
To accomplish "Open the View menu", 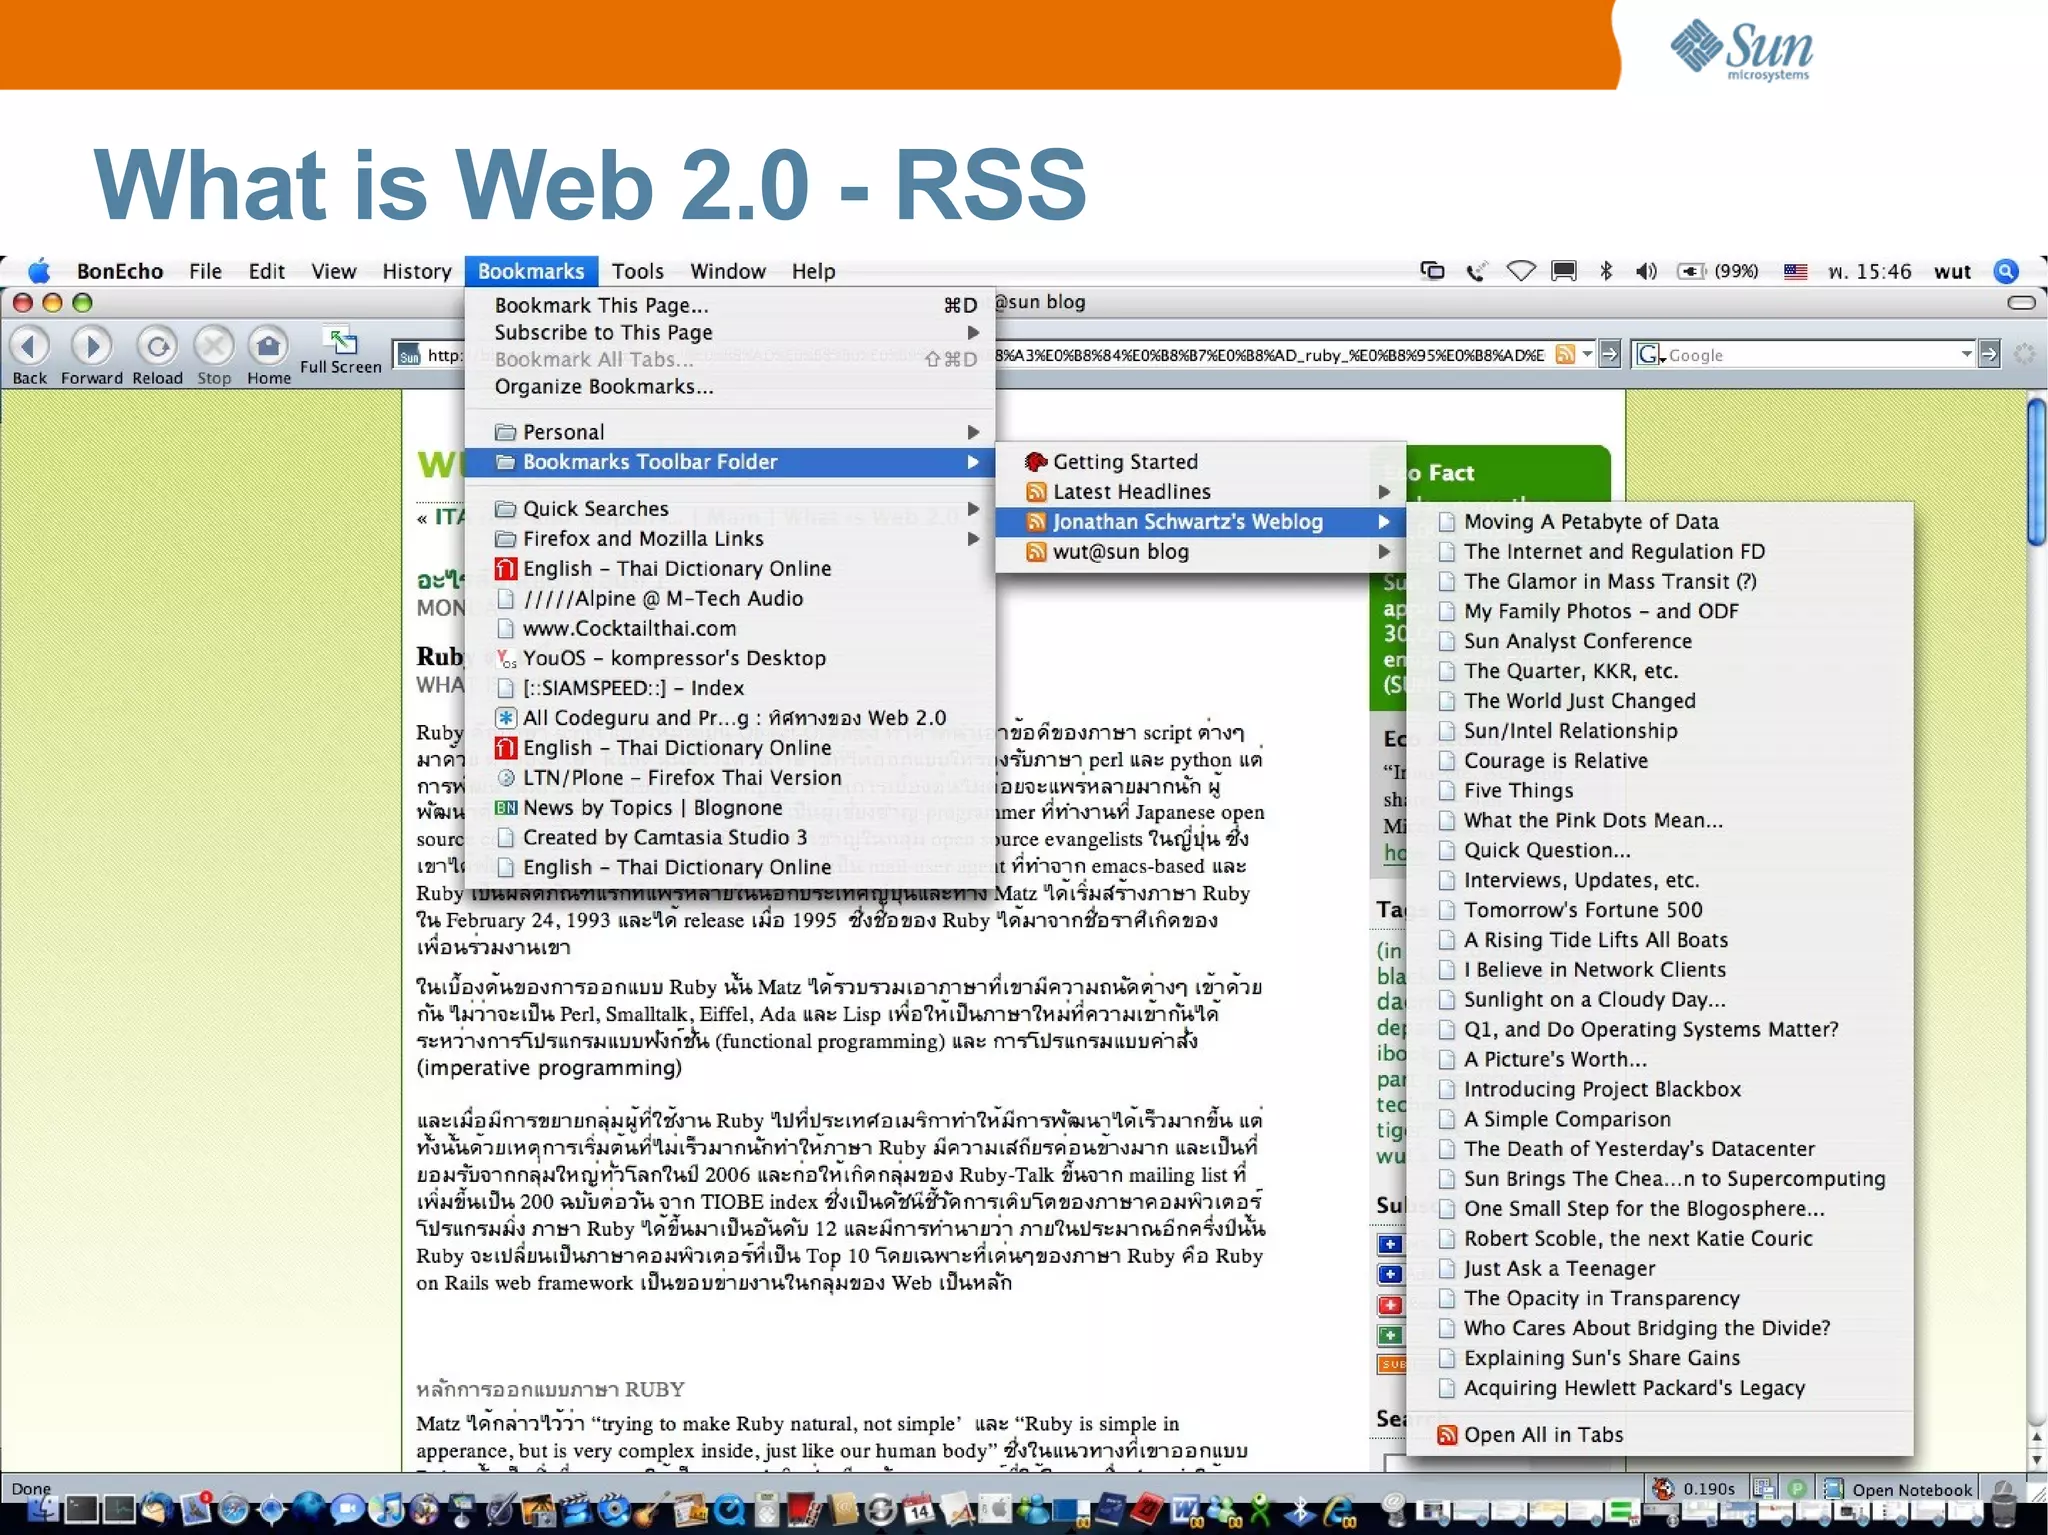I will pos(333,271).
